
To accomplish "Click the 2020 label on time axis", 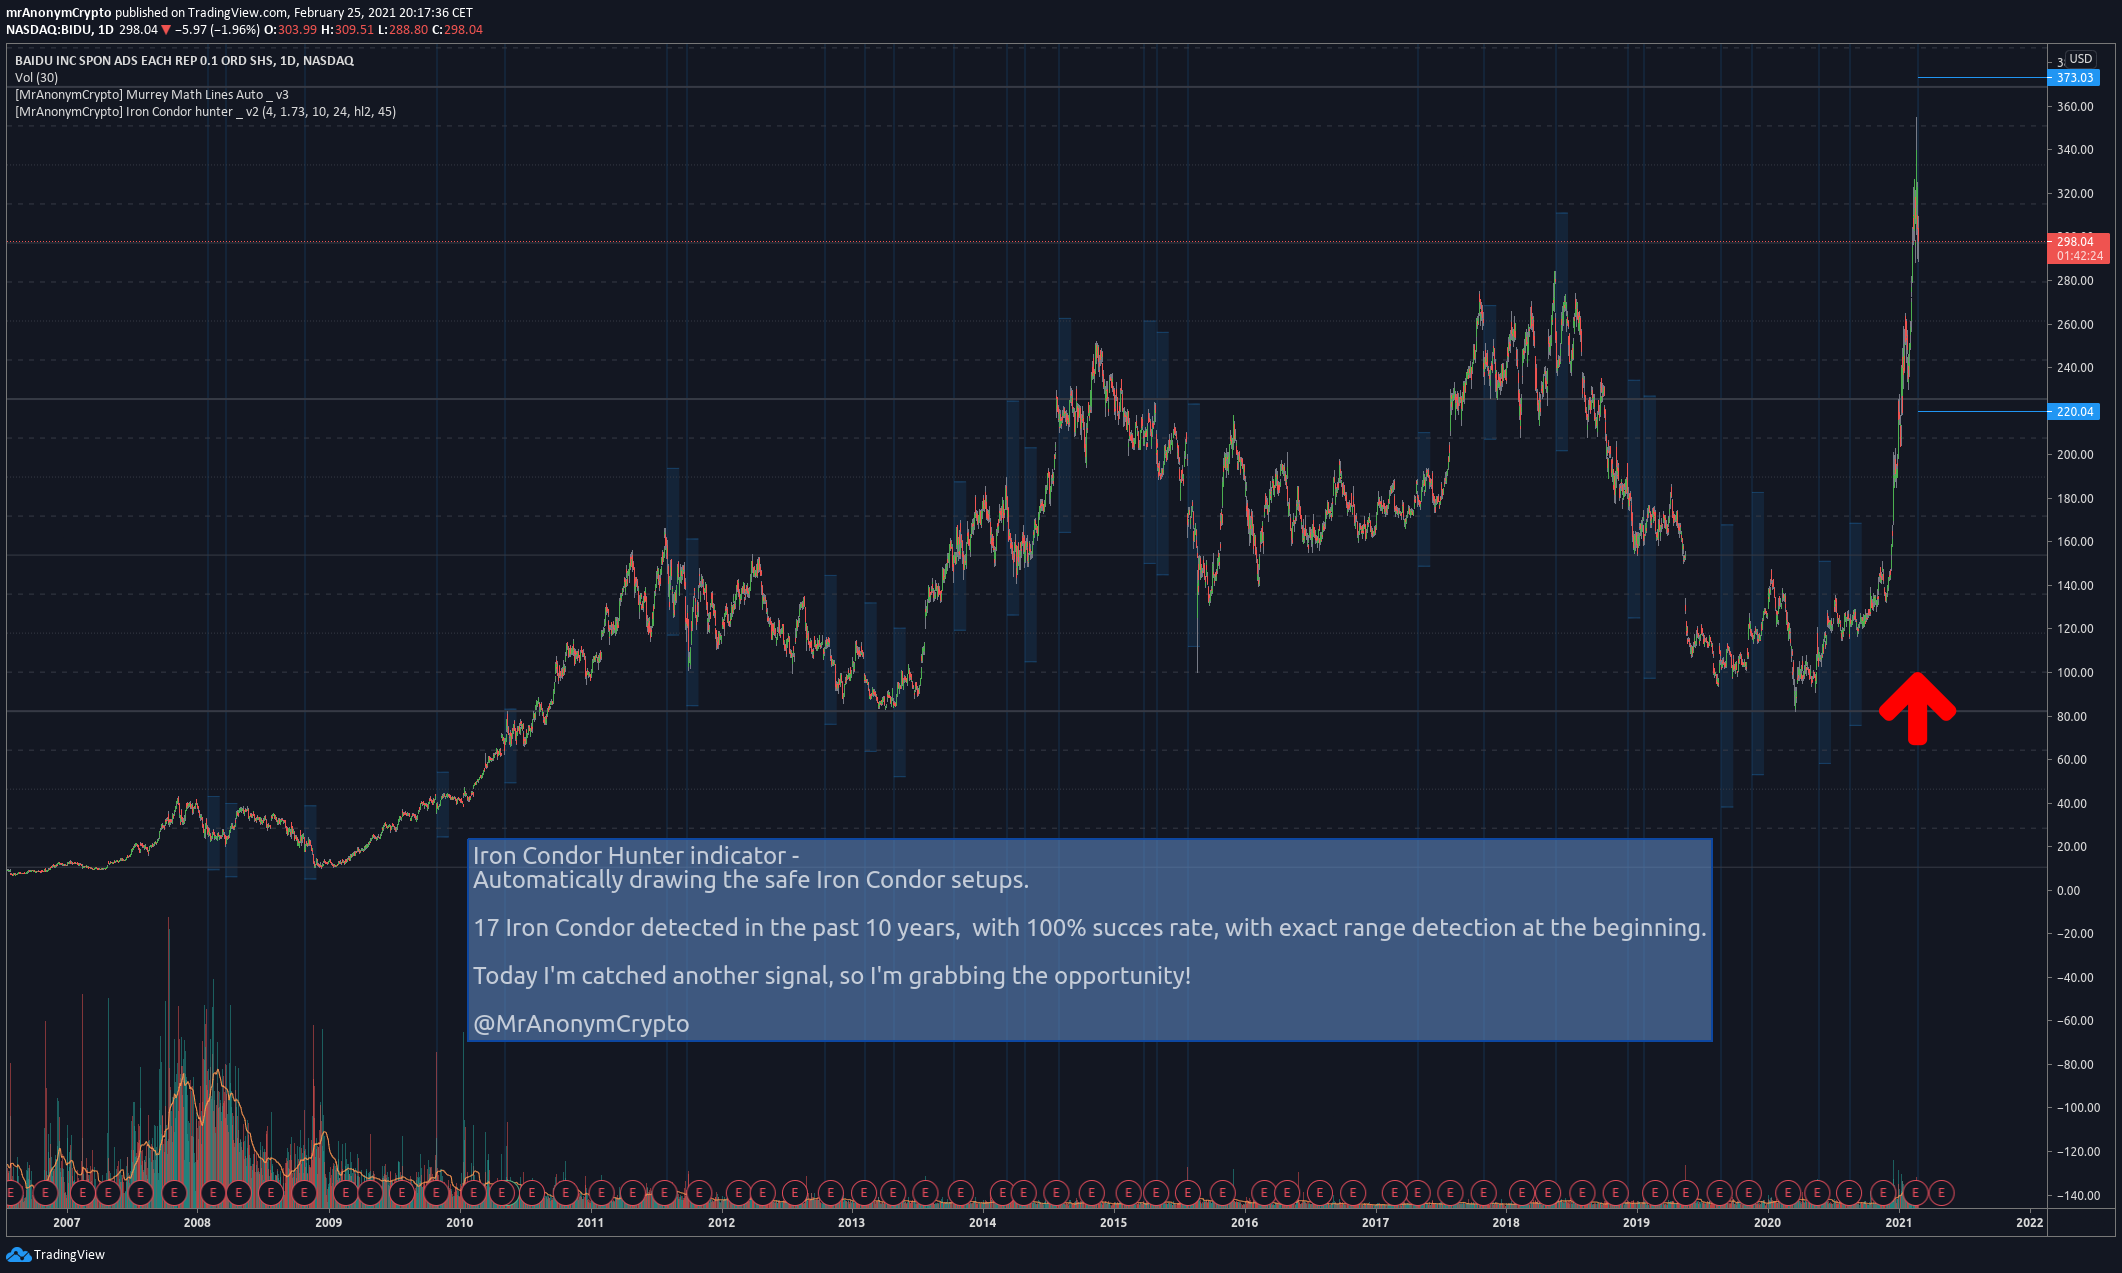I will (1767, 1223).
